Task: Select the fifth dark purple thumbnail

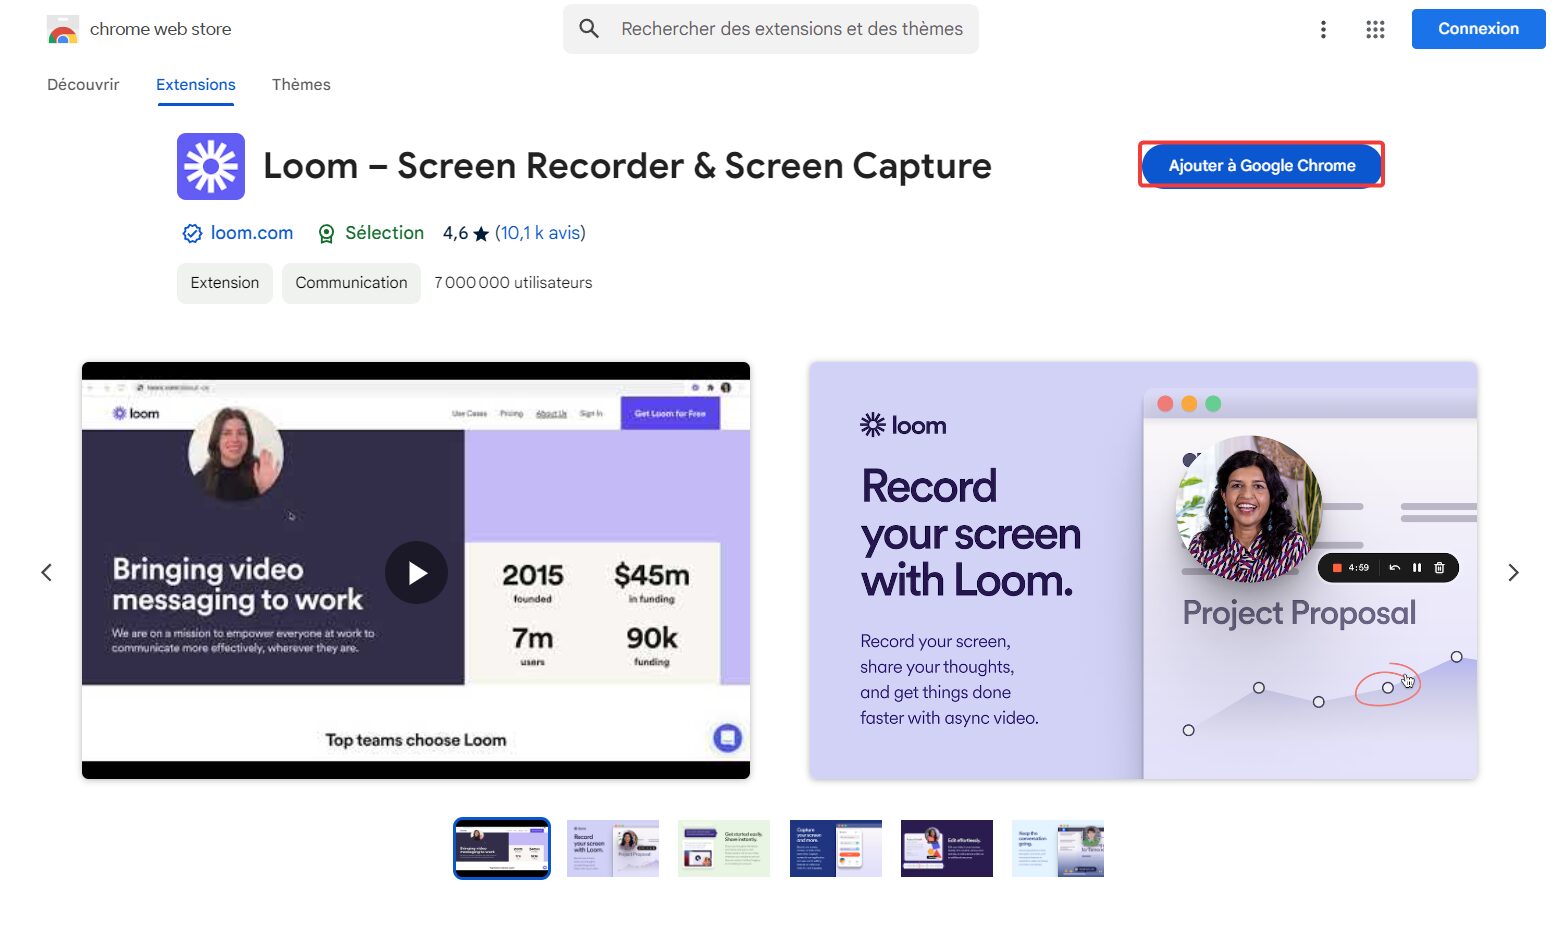Action: pyautogui.click(x=947, y=848)
